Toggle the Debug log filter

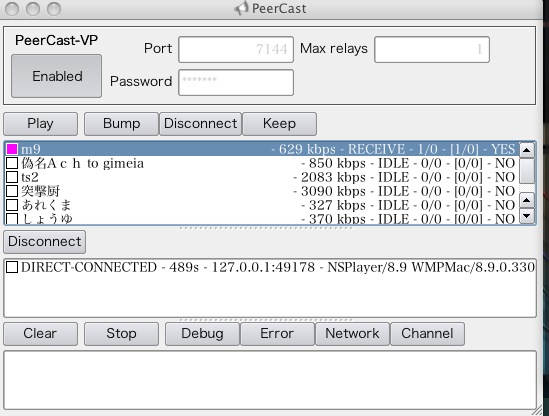(202, 334)
